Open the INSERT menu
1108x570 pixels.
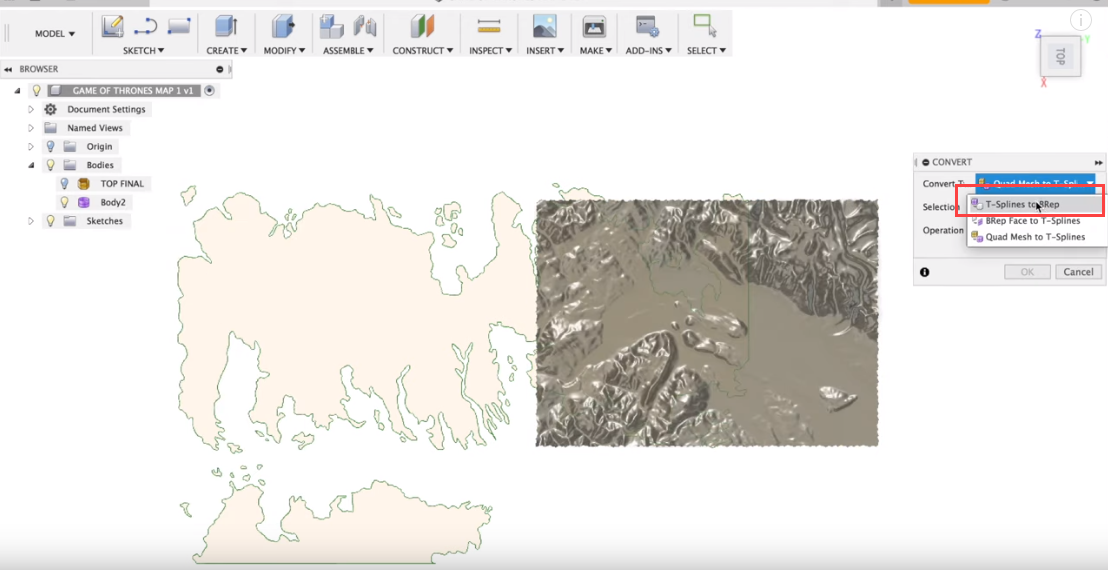pos(545,51)
